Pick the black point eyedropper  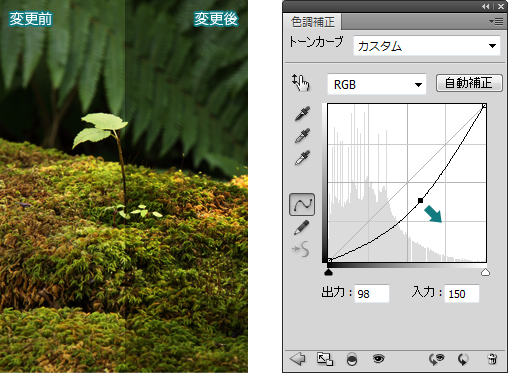pyautogui.click(x=302, y=113)
